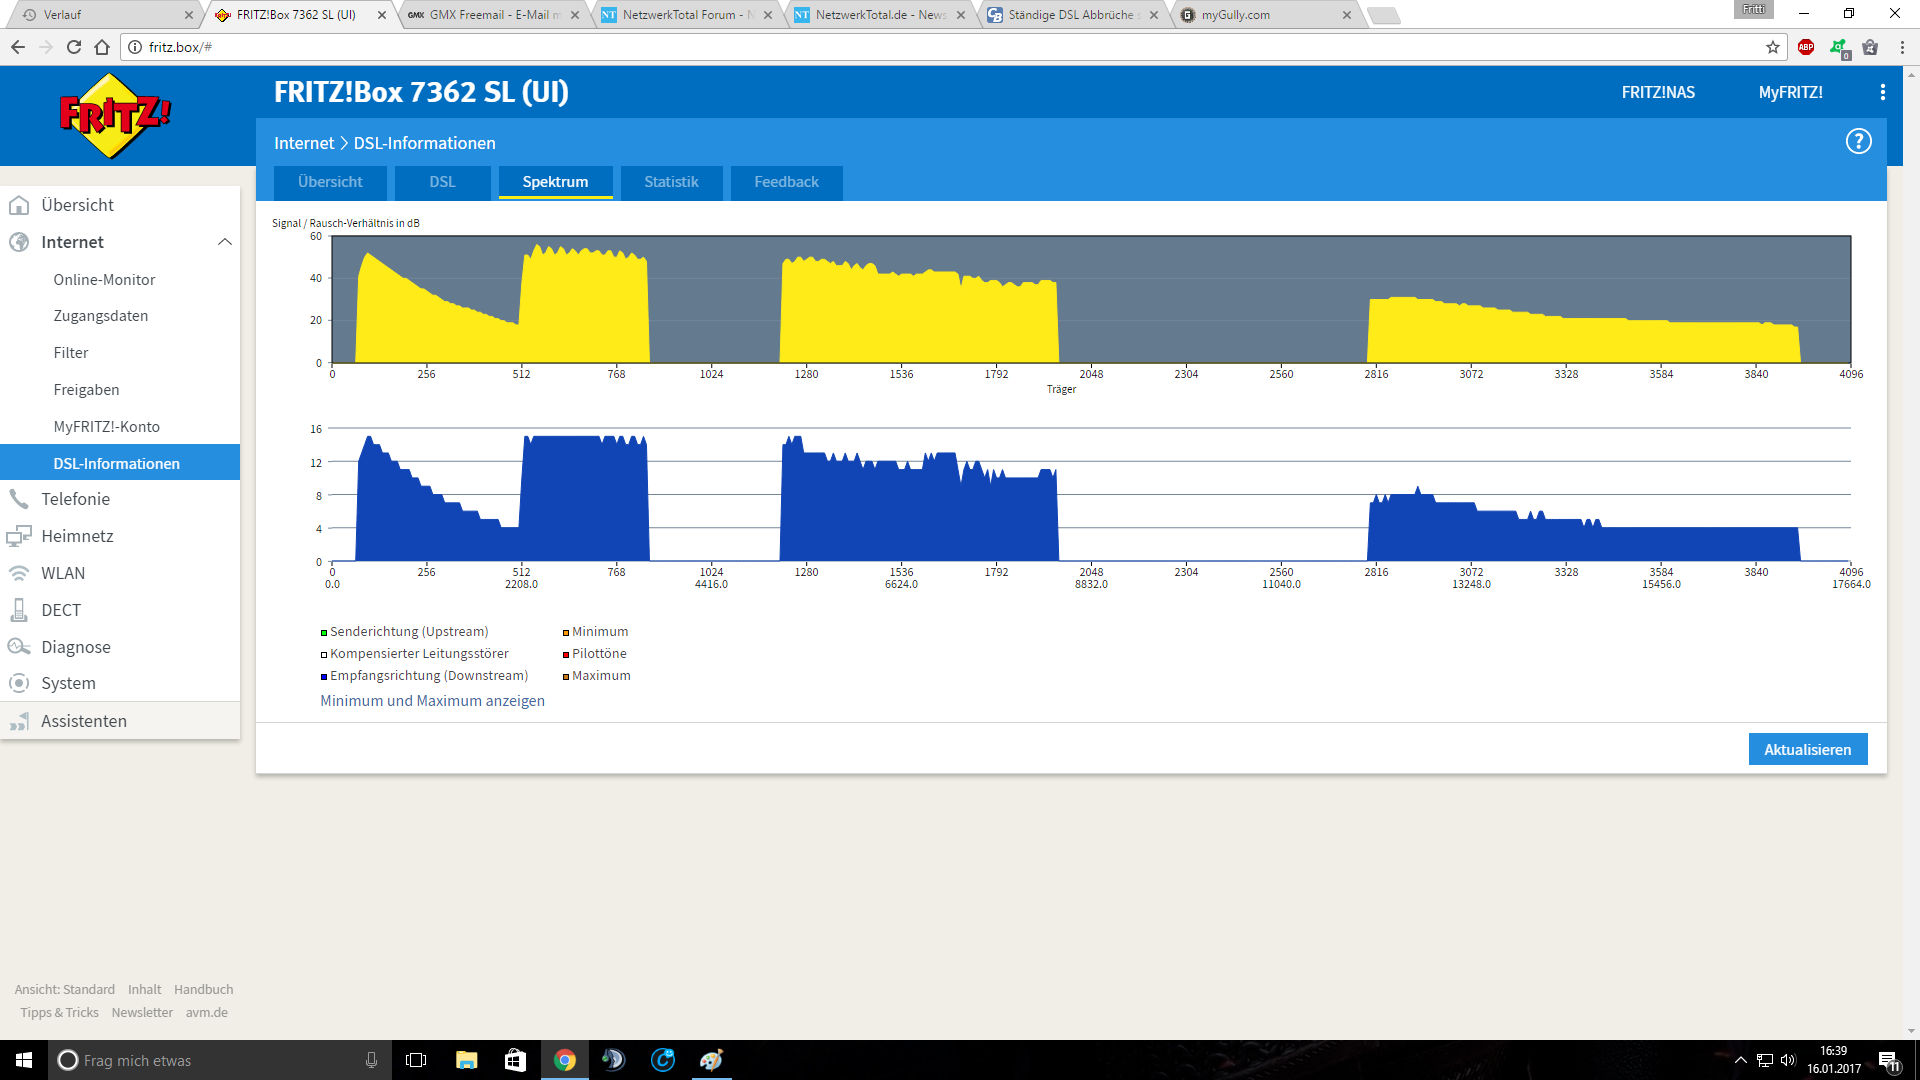Open the AdBlock Plus extension icon
The width and height of the screenshot is (1920, 1080).
[x=1806, y=47]
